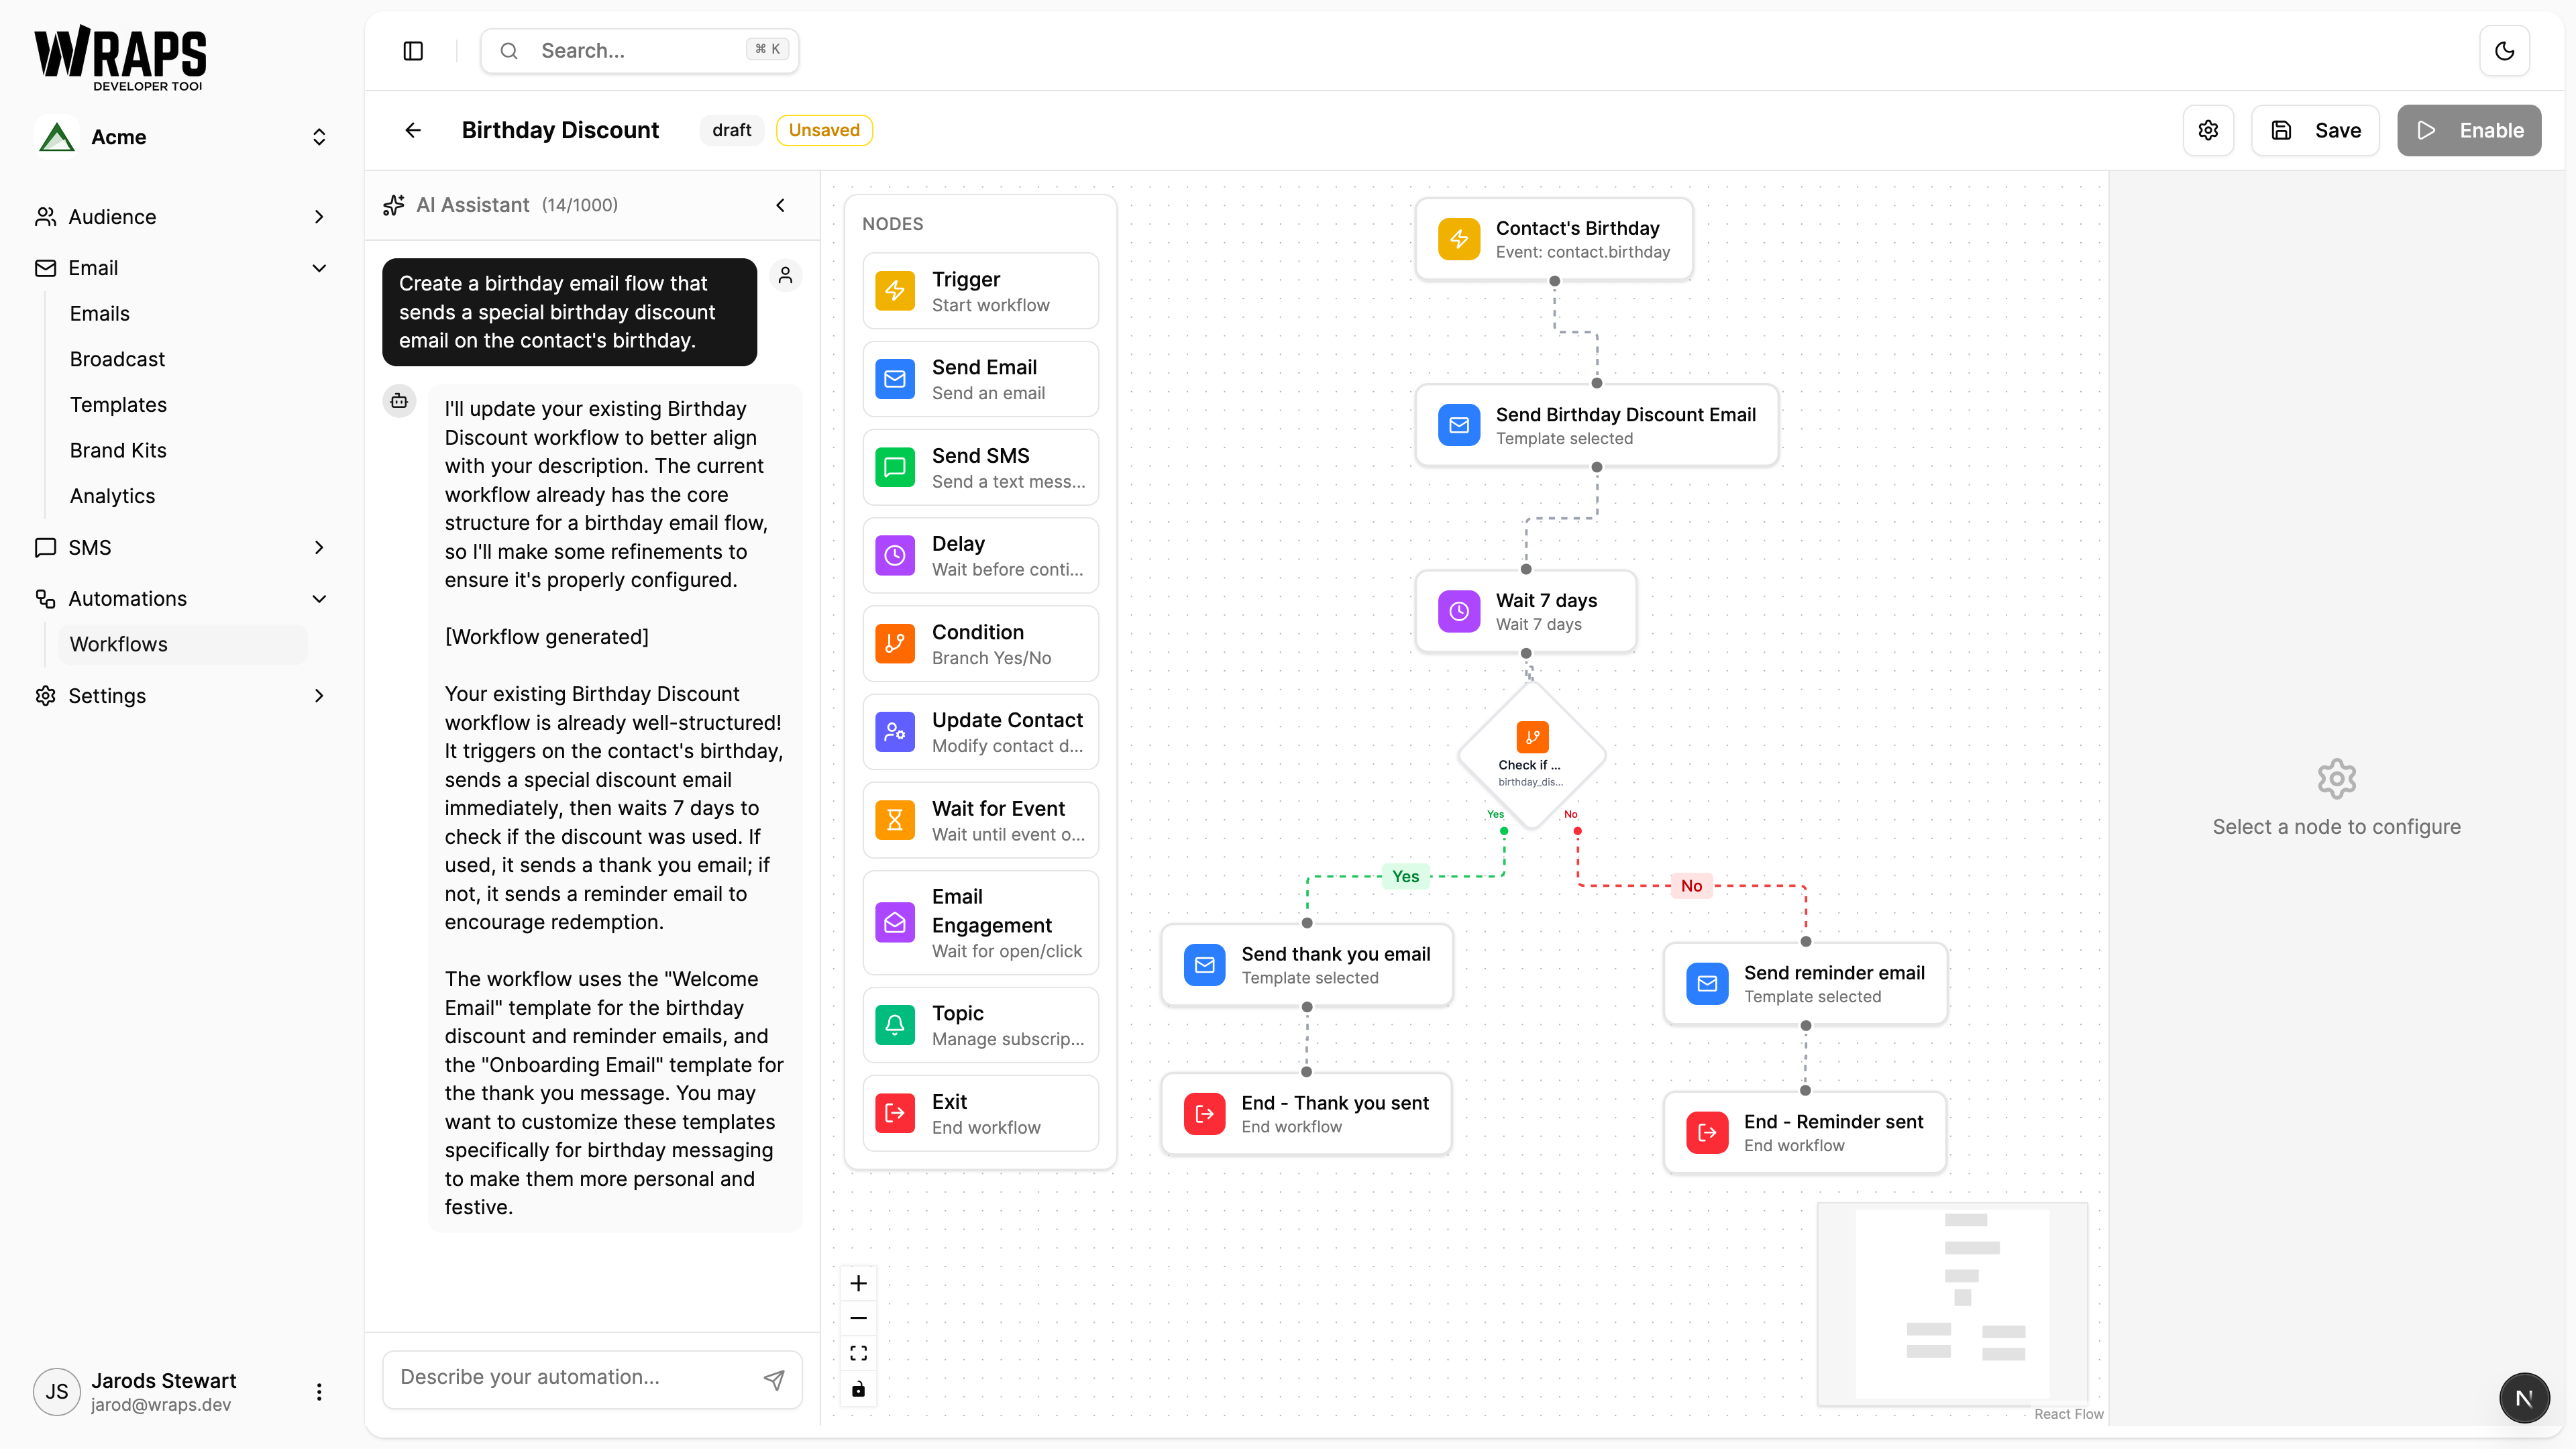Click the fit view canvas icon
Image resolution: width=2576 pixels, height=1449 pixels.
(858, 1353)
